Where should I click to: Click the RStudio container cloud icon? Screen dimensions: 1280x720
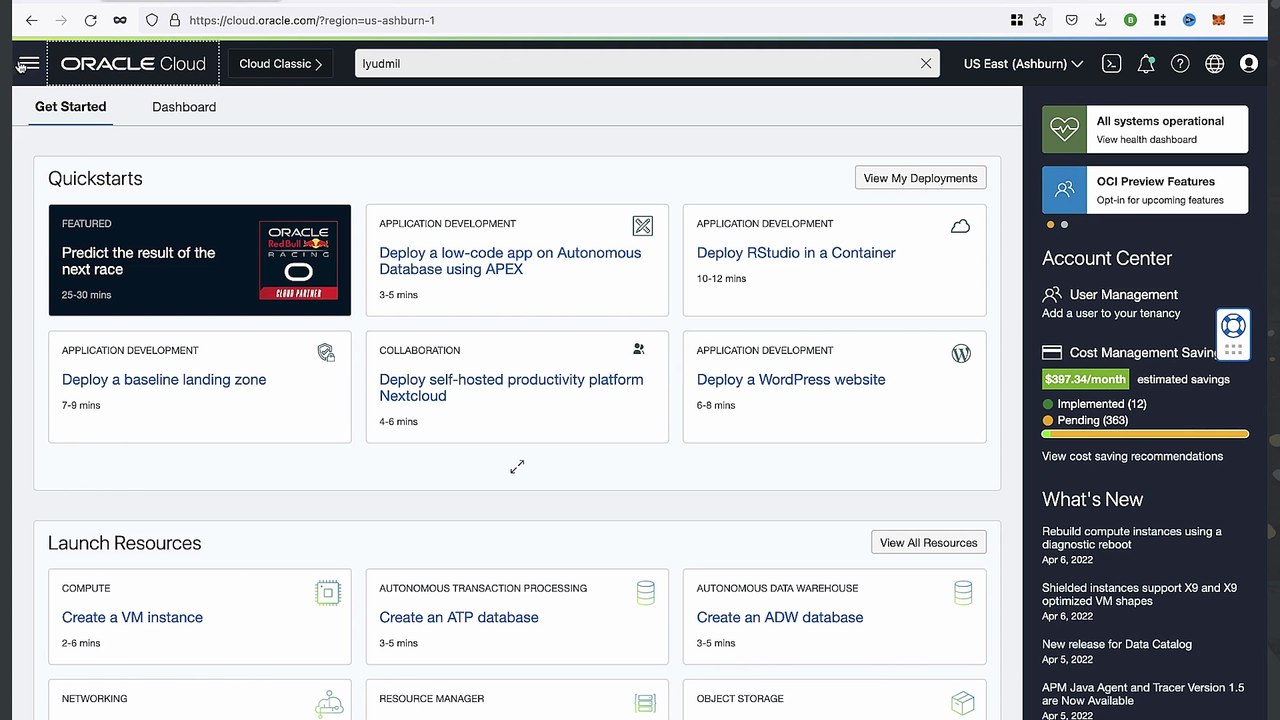[x=960, y=226]
